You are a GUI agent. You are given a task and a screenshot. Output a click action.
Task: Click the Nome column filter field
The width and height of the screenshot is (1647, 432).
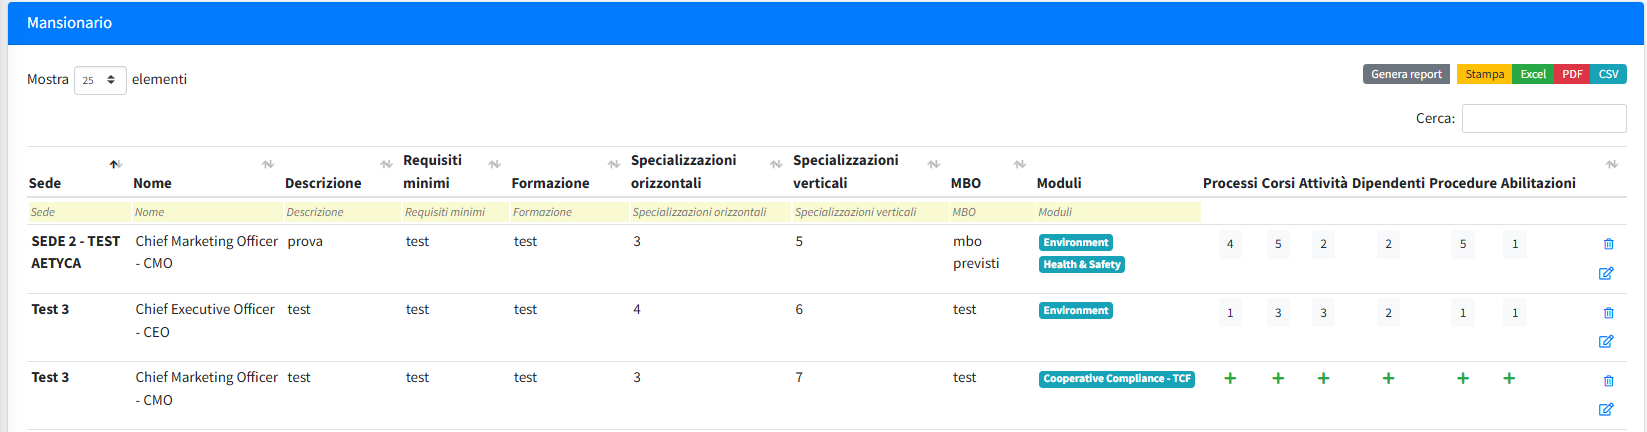tap(207, 212)
